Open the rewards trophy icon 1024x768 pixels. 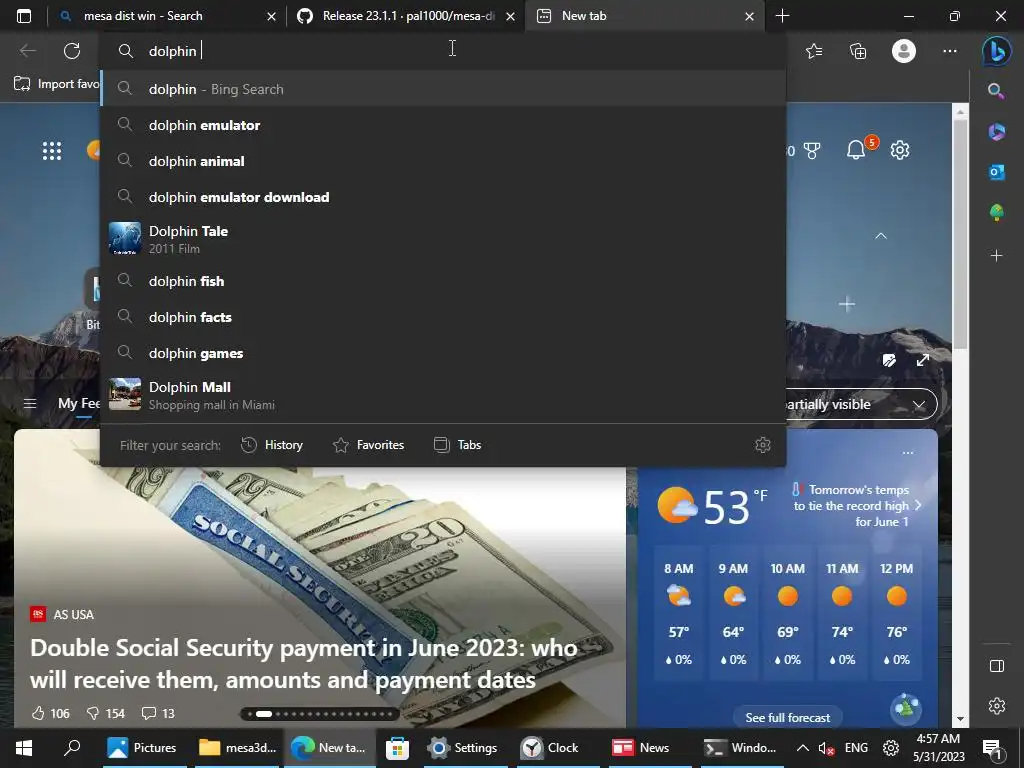[x=812, y=151]
